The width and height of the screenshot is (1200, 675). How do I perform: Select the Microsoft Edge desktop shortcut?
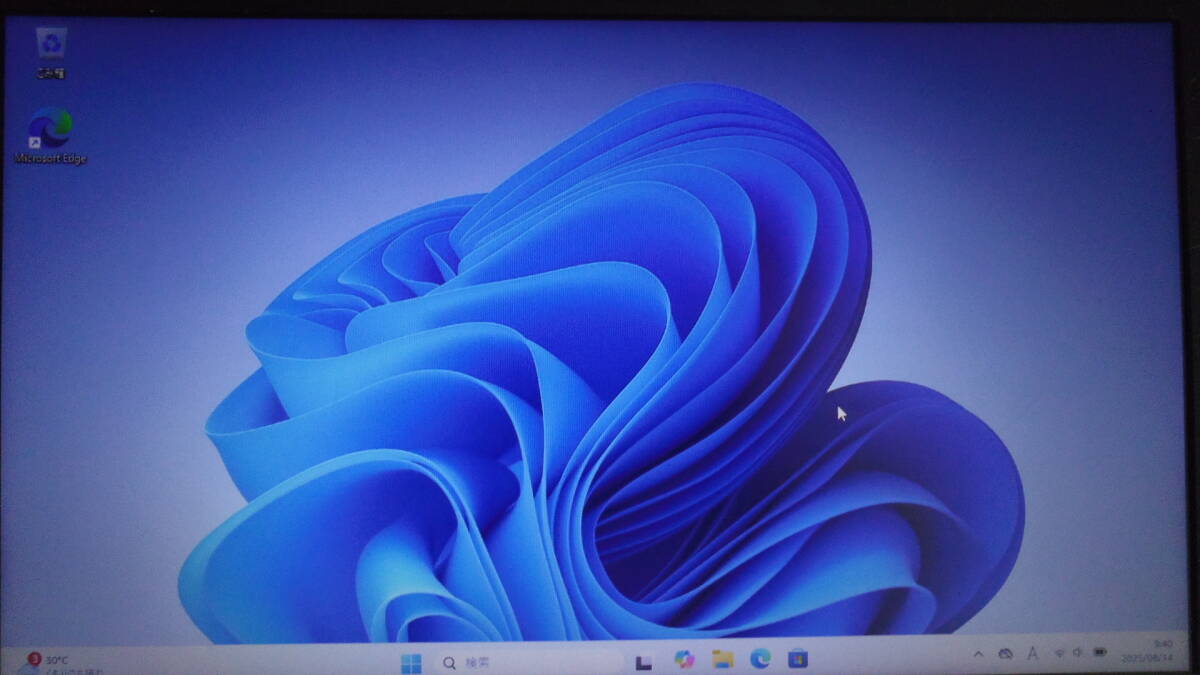pos(50,136)
